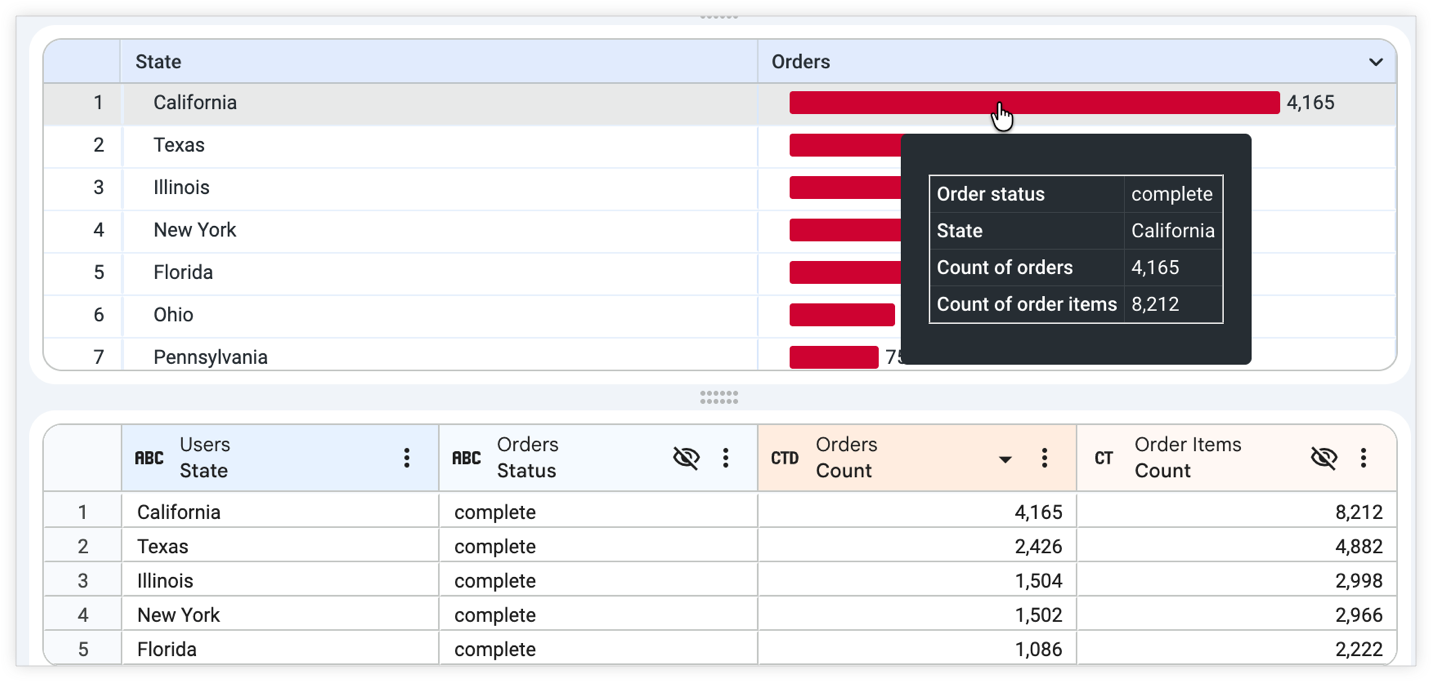Toggle visibility of Orders Status column

(686, 458)
